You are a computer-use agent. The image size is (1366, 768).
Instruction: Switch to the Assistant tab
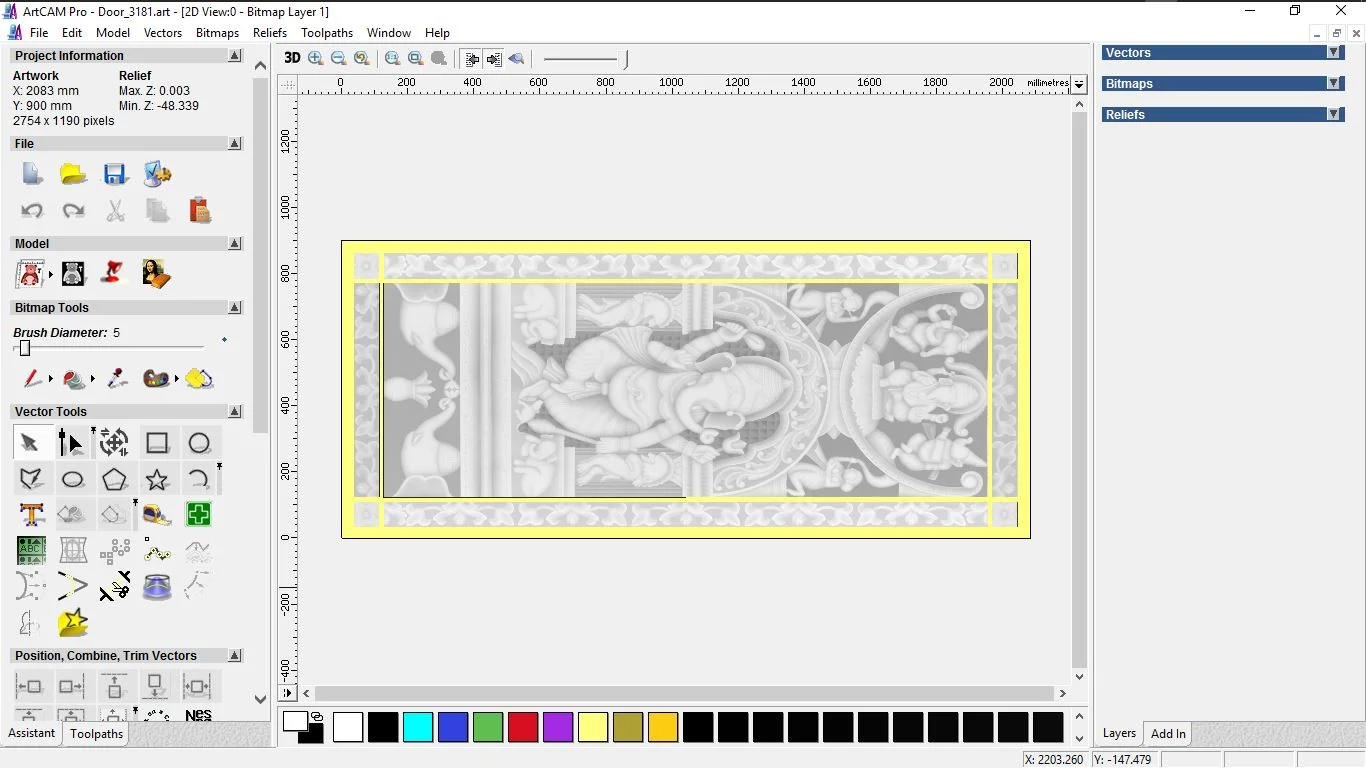coord(32,733)
